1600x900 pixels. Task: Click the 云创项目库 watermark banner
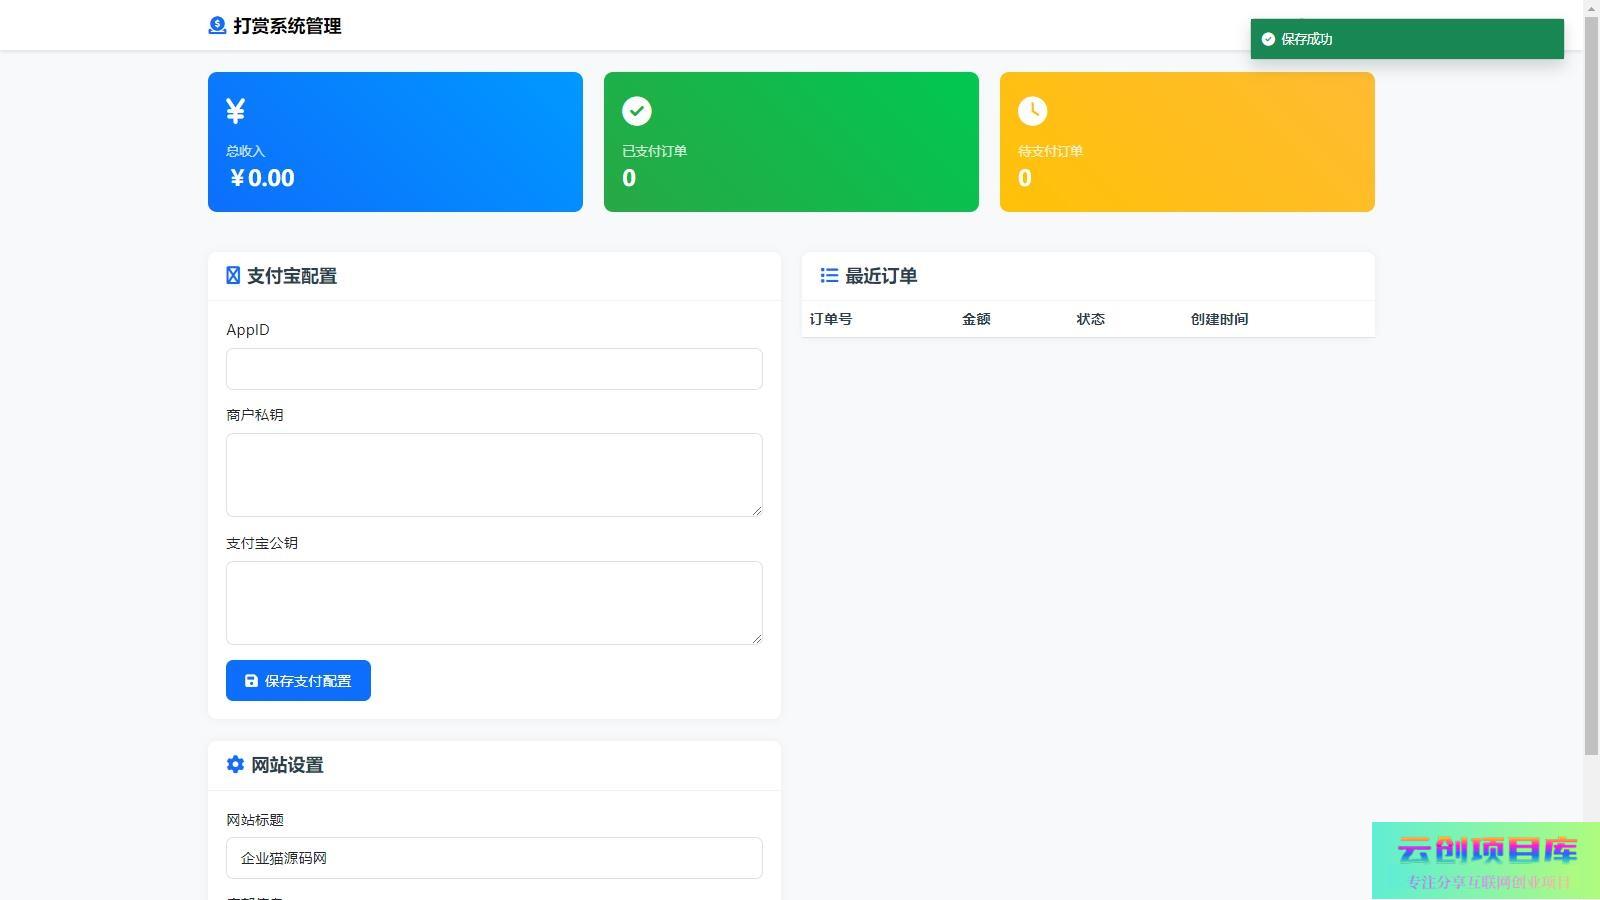click(x=1486, y=861)
